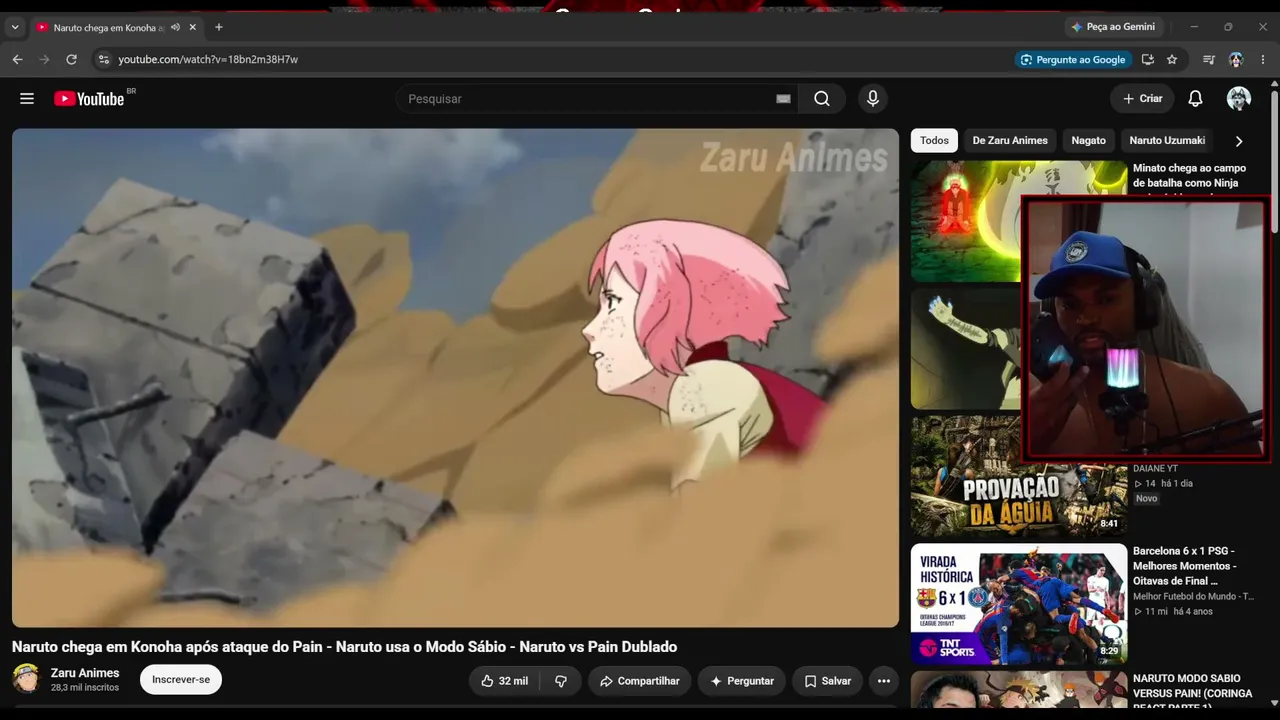Reload the YouTube page
Image resolution: width=1280 pixels, height=720 pixels.
pos(71,60)
